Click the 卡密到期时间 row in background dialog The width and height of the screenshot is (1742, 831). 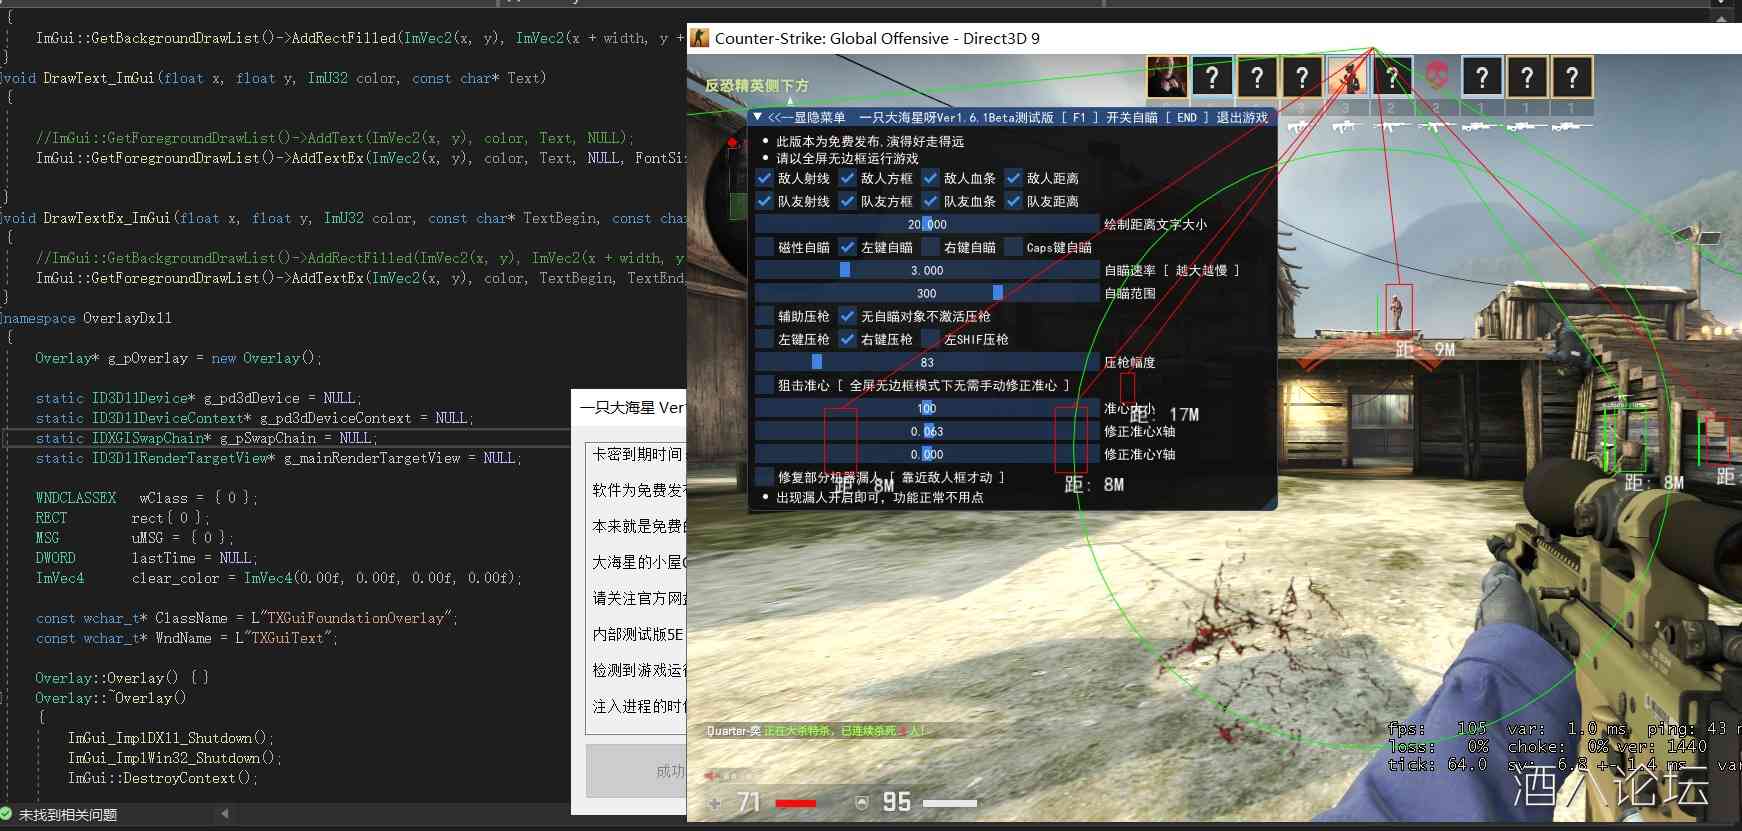coord(636,454)
